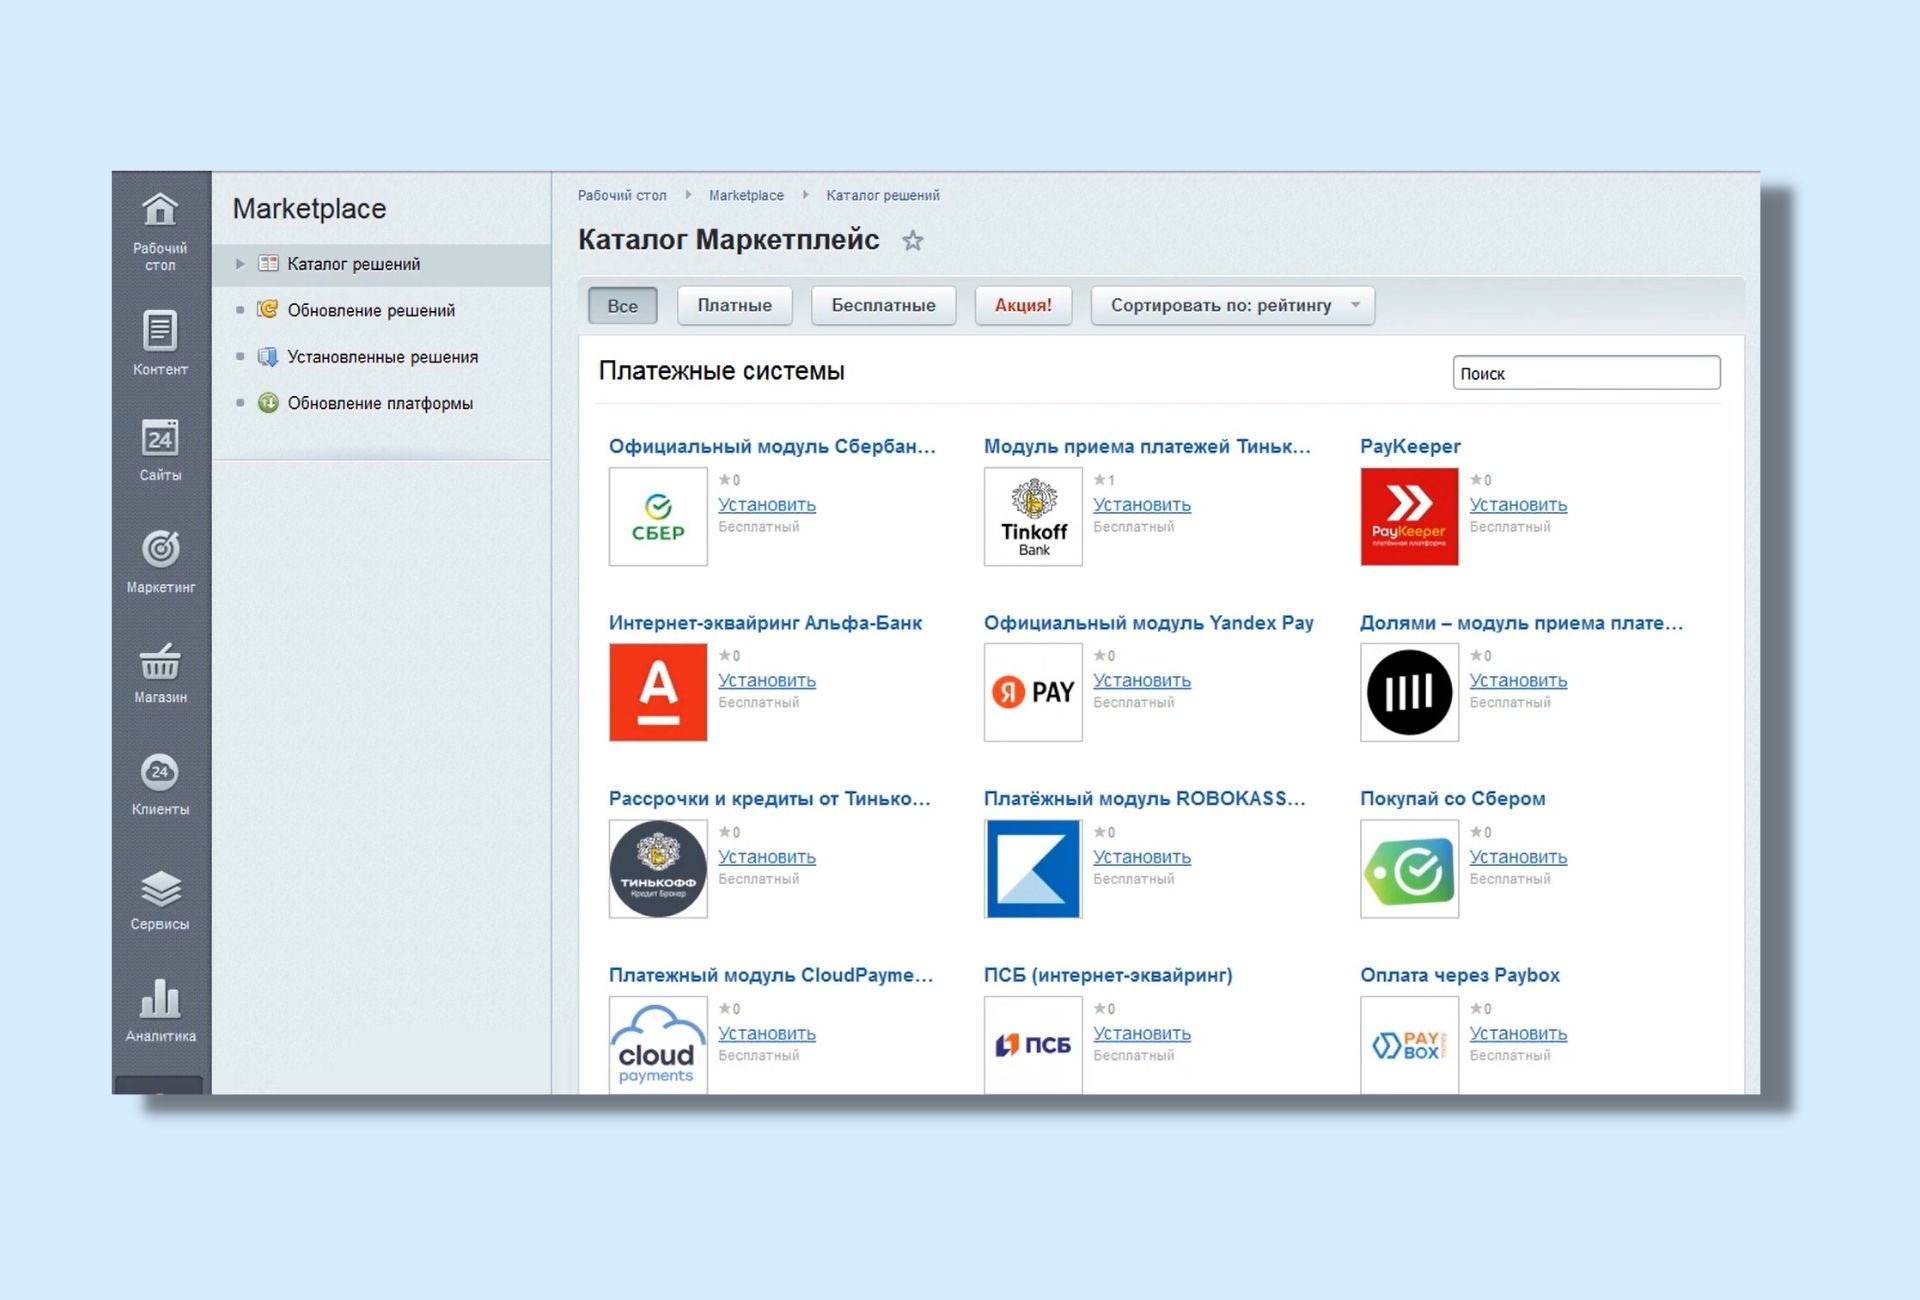
Task: Install the Tinkoff payment module
Action: tap(1142, 505)
